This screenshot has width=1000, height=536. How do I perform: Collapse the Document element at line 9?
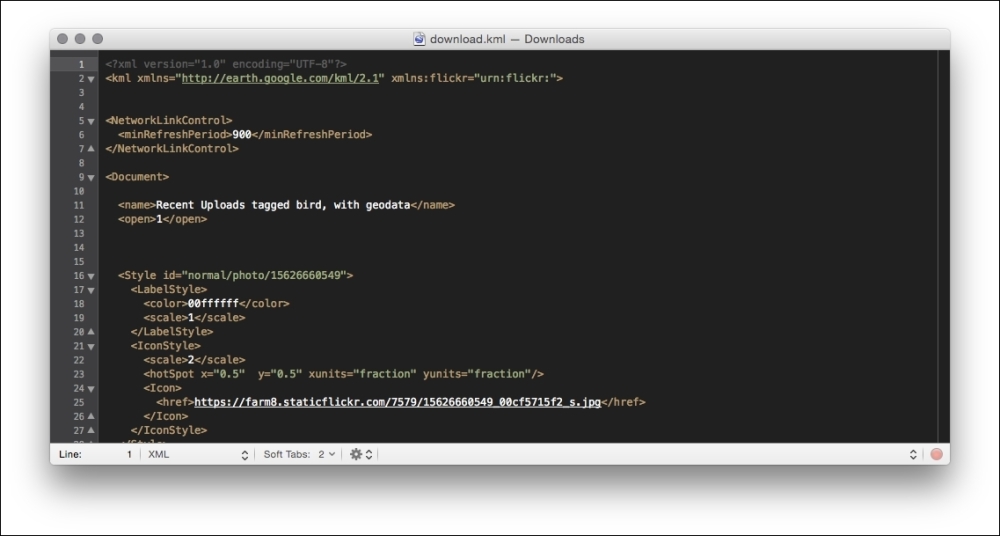click(91, 177)
